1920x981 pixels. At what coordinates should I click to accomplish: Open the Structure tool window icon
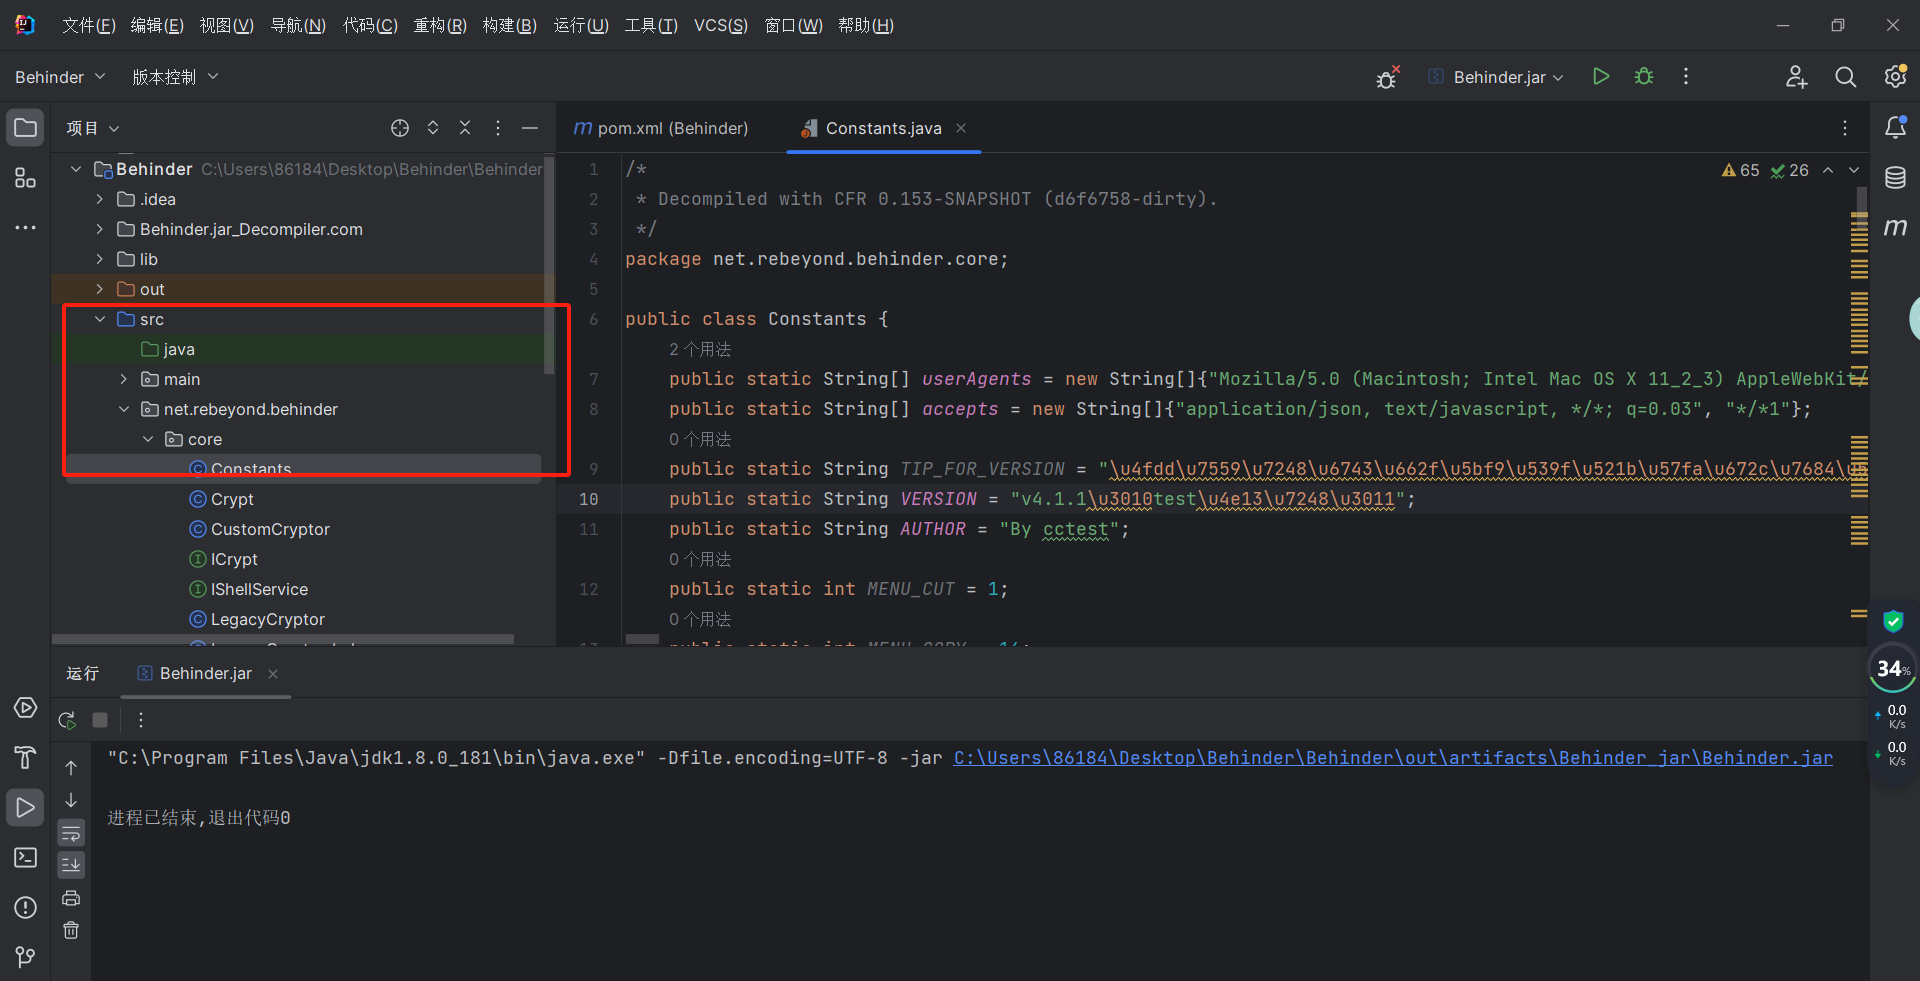tap(25, 178)
